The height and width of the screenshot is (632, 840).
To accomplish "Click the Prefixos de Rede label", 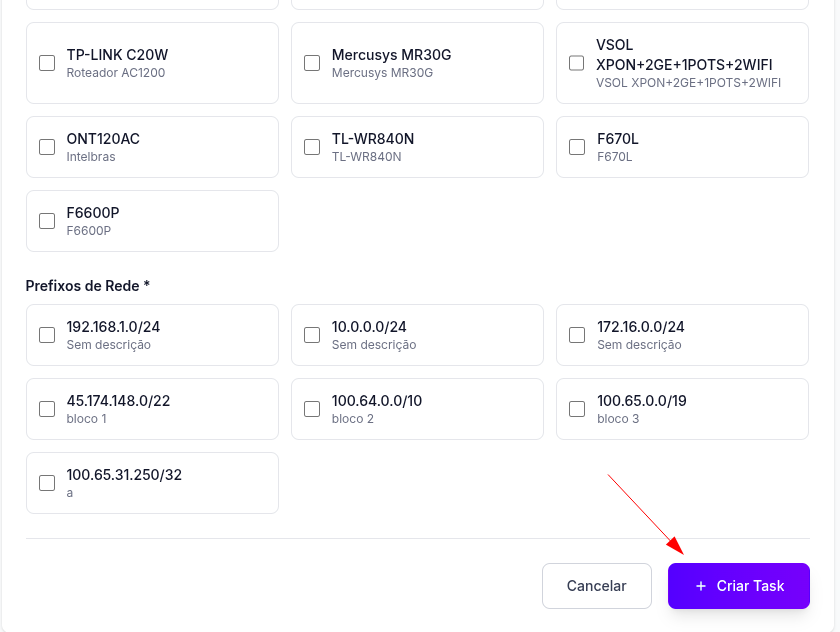I will pyautogui.click(x=87, y=286).
